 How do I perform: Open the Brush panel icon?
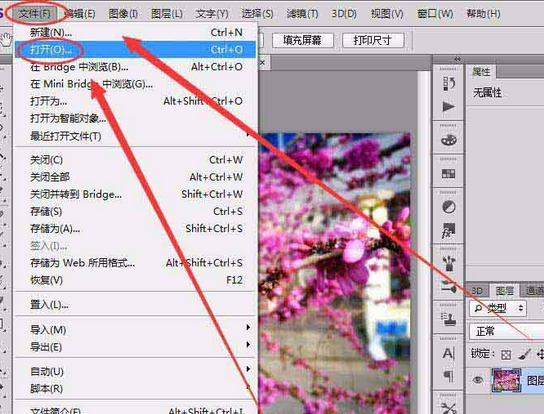coord(449,264)
